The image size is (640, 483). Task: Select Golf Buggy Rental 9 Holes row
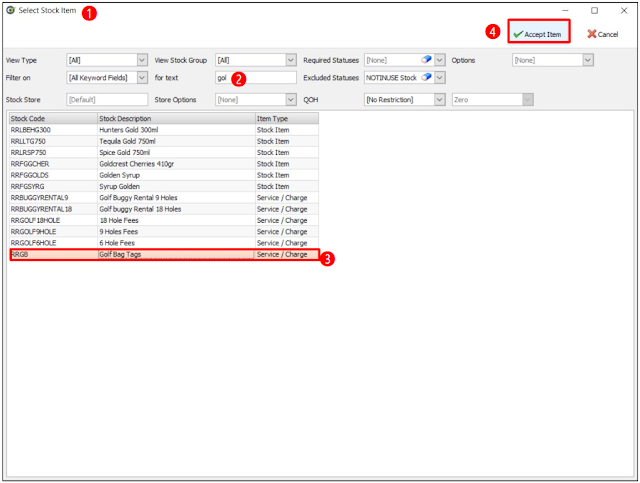(x=164, y=198)
